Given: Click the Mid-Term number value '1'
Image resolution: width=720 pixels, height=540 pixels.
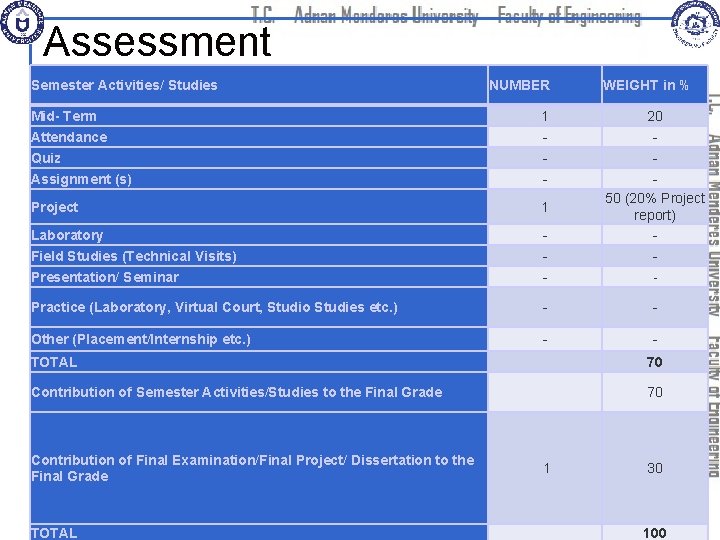Looking at the screenshot, I should click(545, 116).
